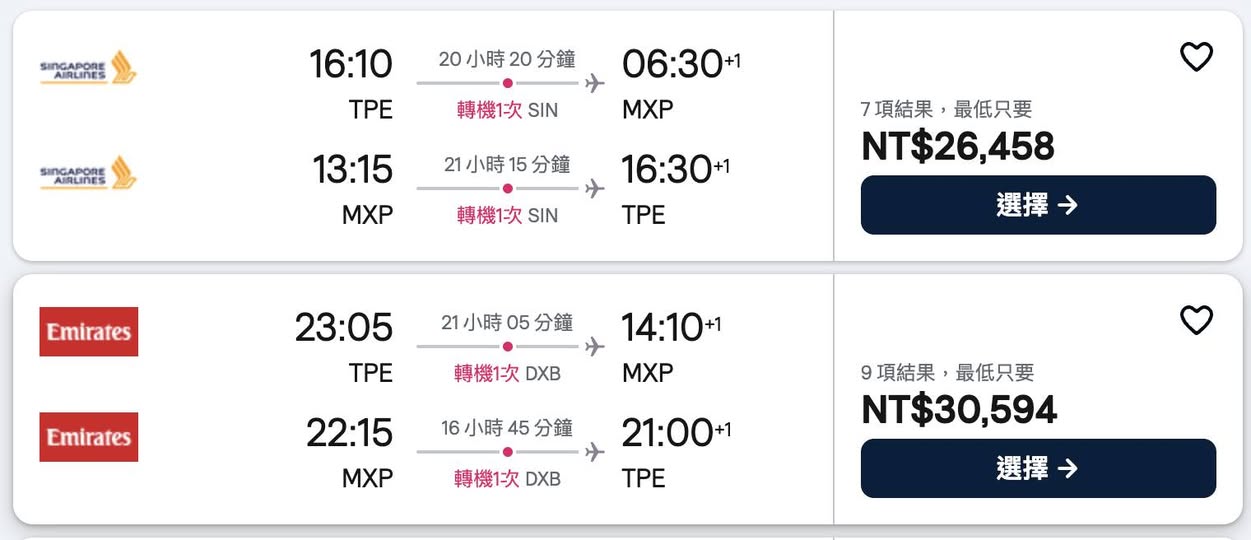Click the Emirates outbound flight logo
This screenshot has width=1251, height=540.
(x=89, y=332)
